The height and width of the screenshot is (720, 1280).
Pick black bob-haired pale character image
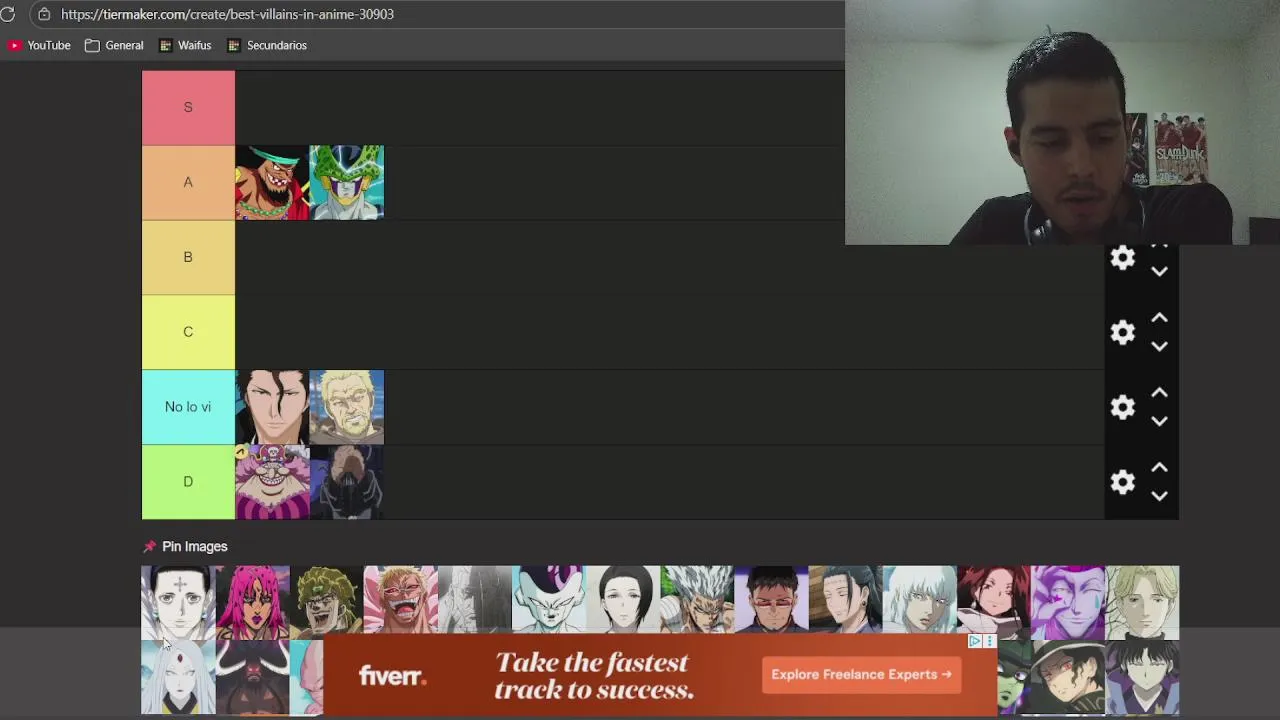pos(622,600)
